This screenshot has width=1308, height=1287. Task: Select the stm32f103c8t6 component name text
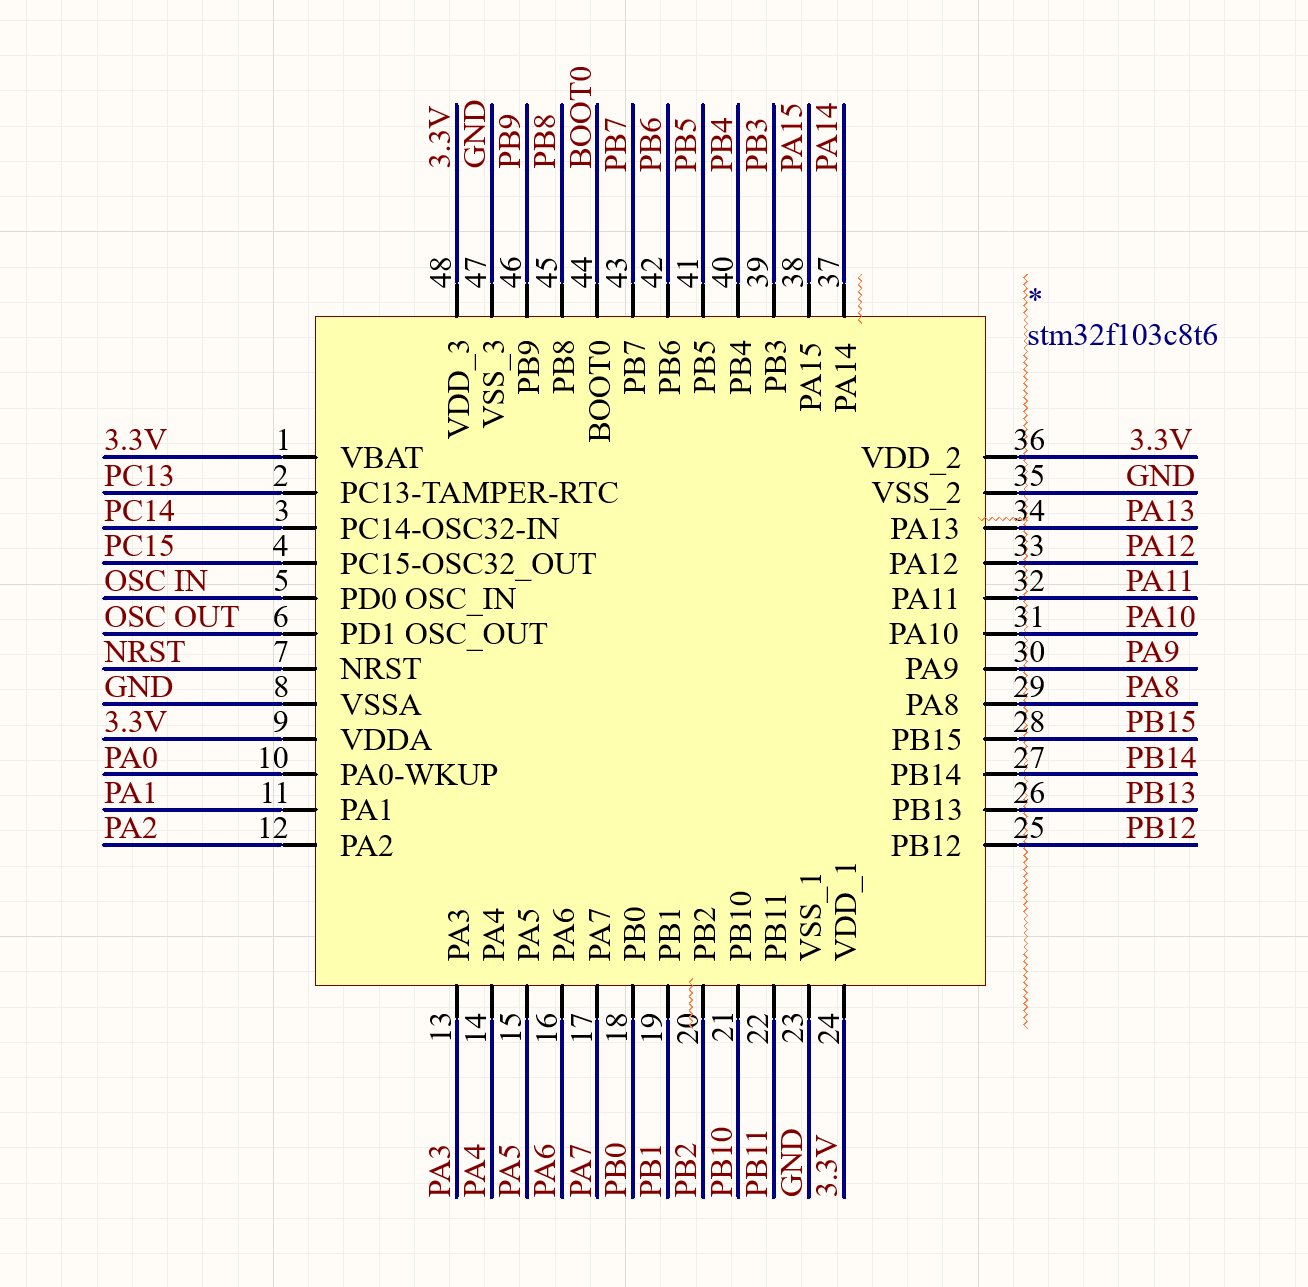coord(1122,336)
